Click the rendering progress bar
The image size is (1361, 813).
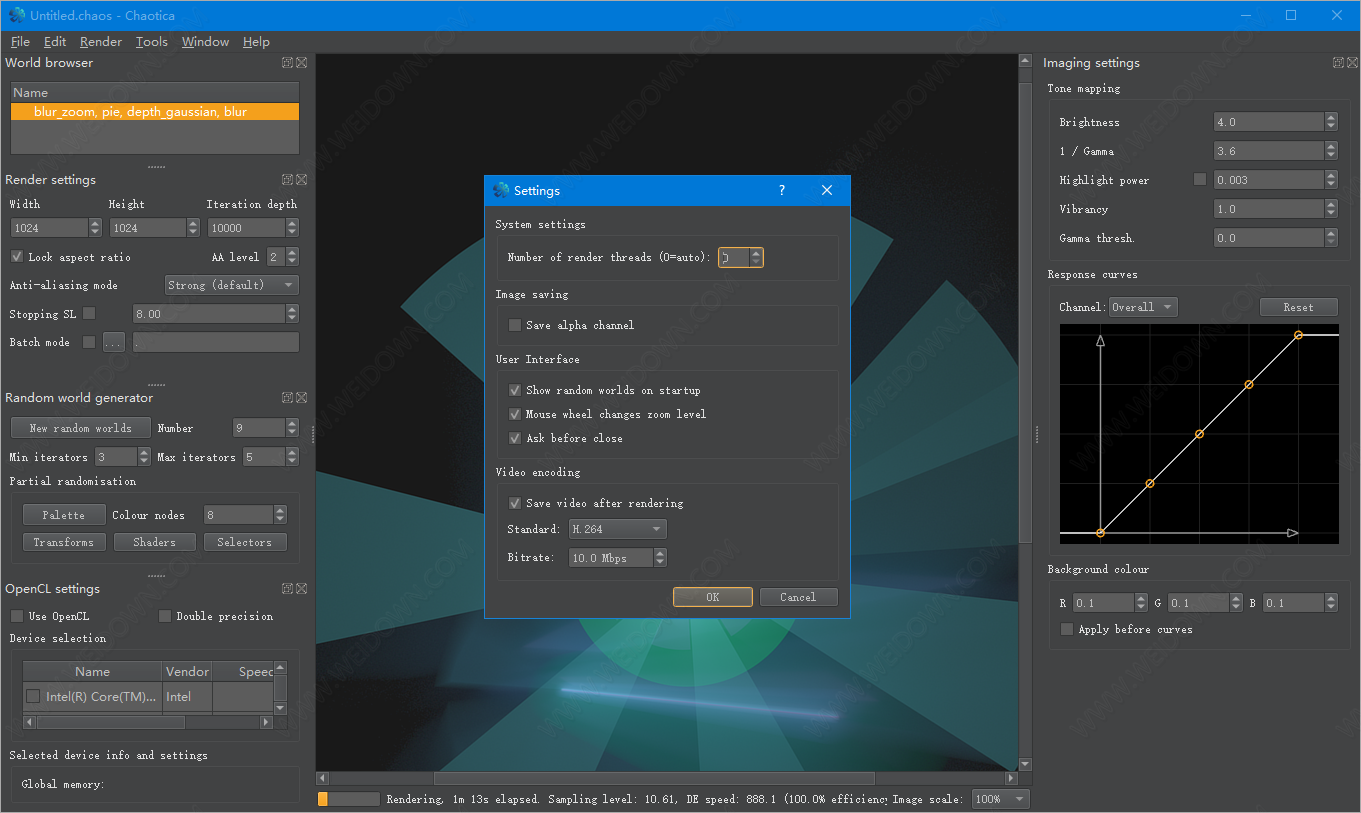coord(349,799)
